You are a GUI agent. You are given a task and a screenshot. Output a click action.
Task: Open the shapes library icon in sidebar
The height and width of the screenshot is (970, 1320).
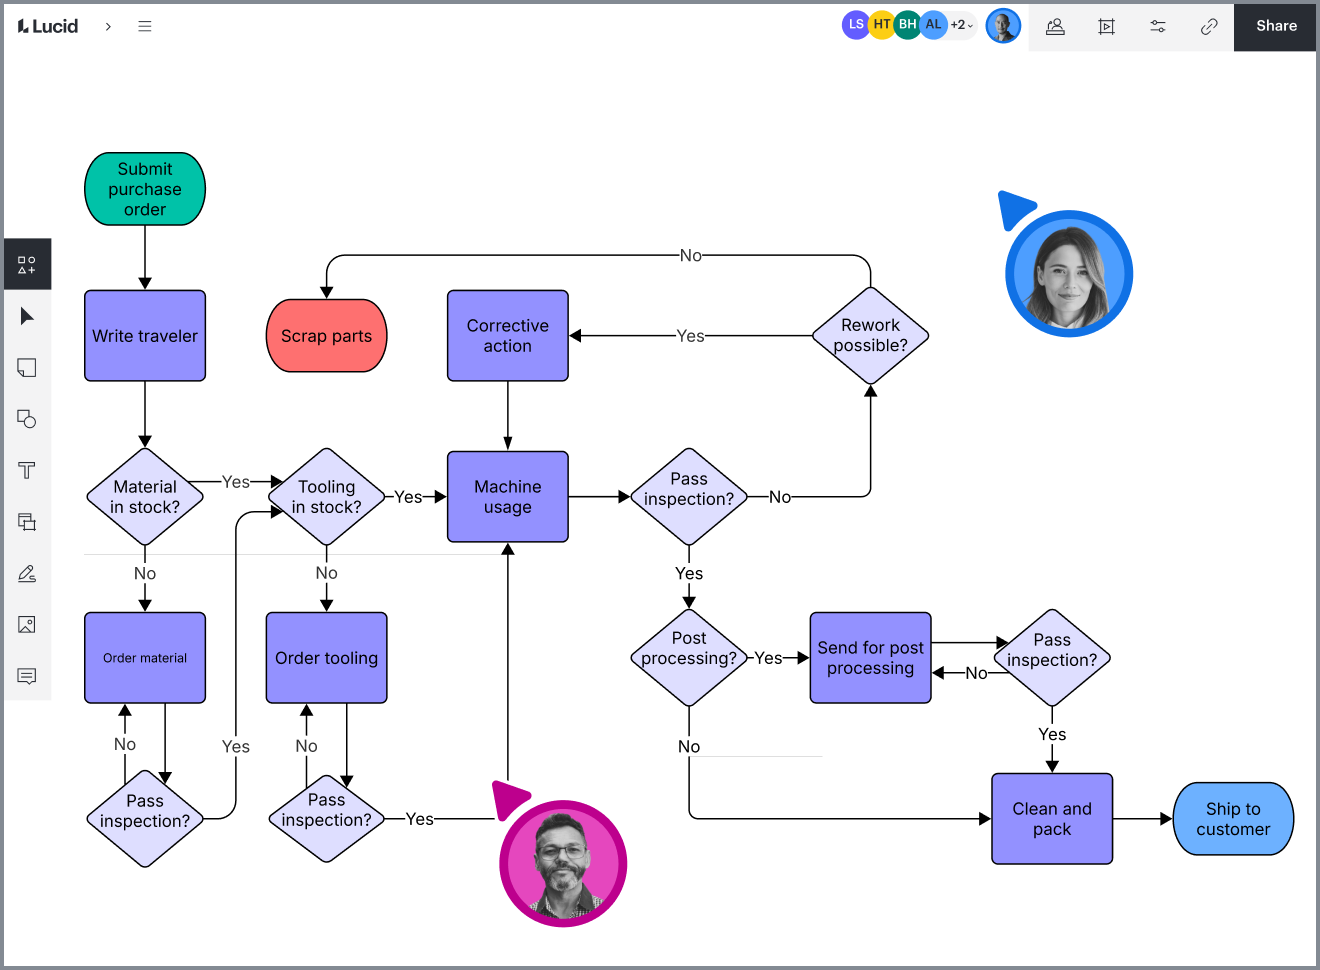click(x=27, y=265)
